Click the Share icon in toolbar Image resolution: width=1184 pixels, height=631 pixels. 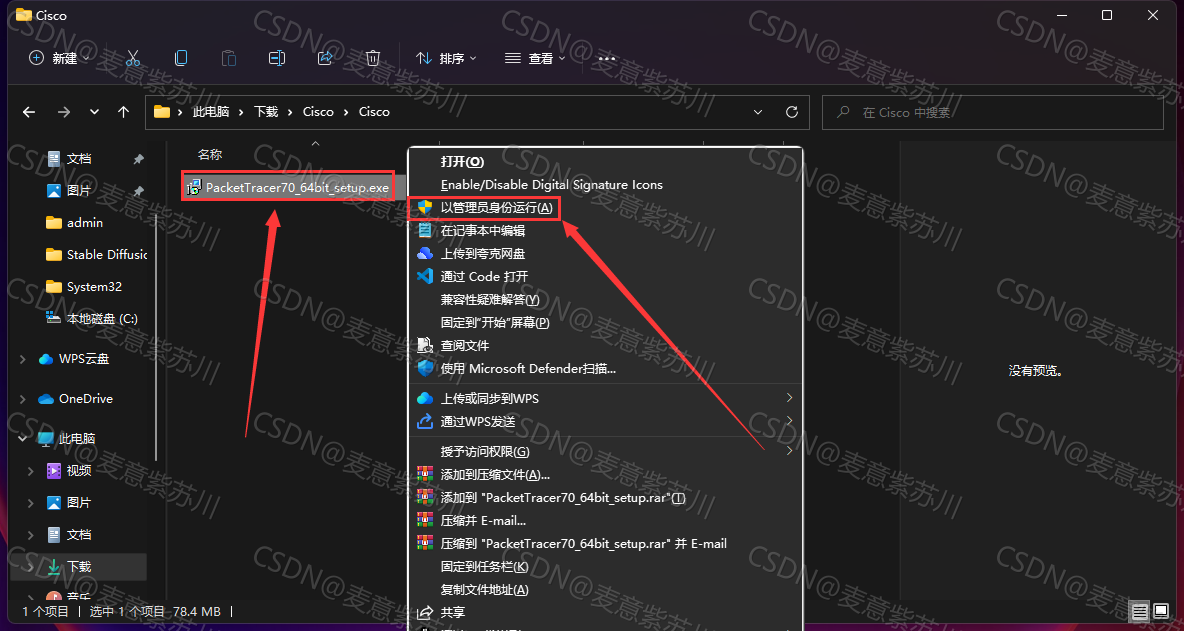(x=325, y=58)
